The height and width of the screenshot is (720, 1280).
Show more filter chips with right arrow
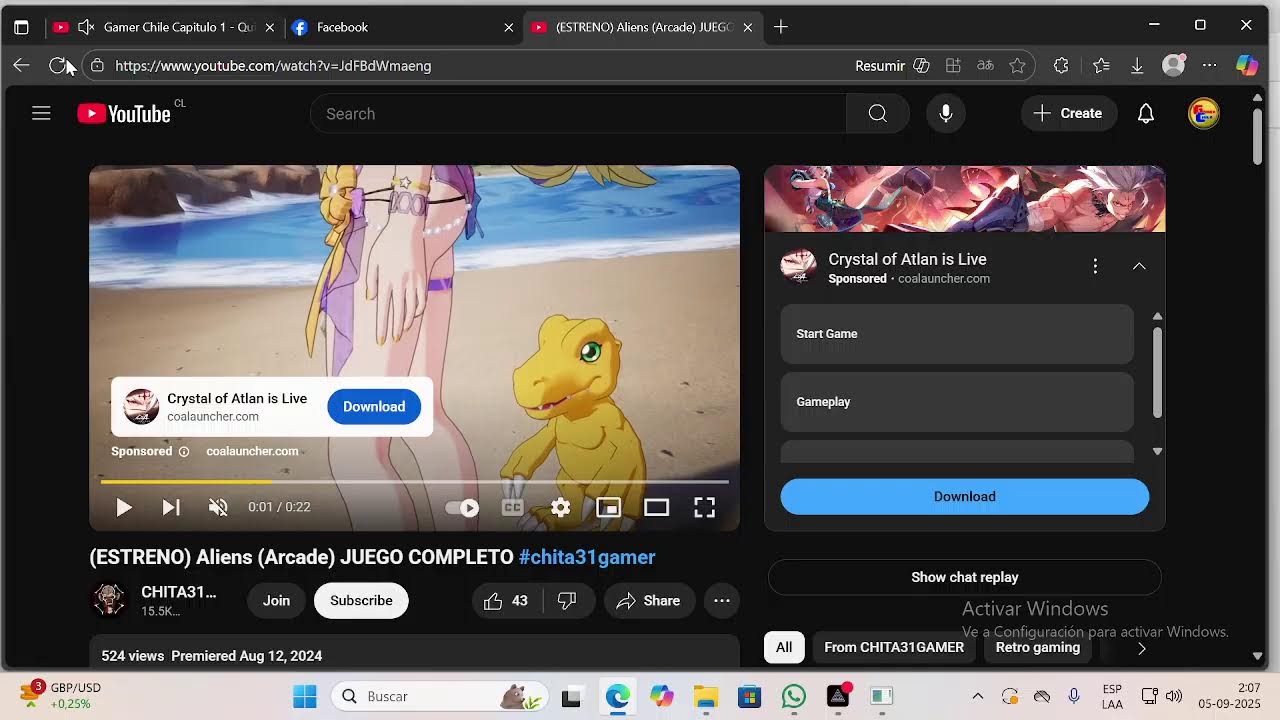point(1141,648)
